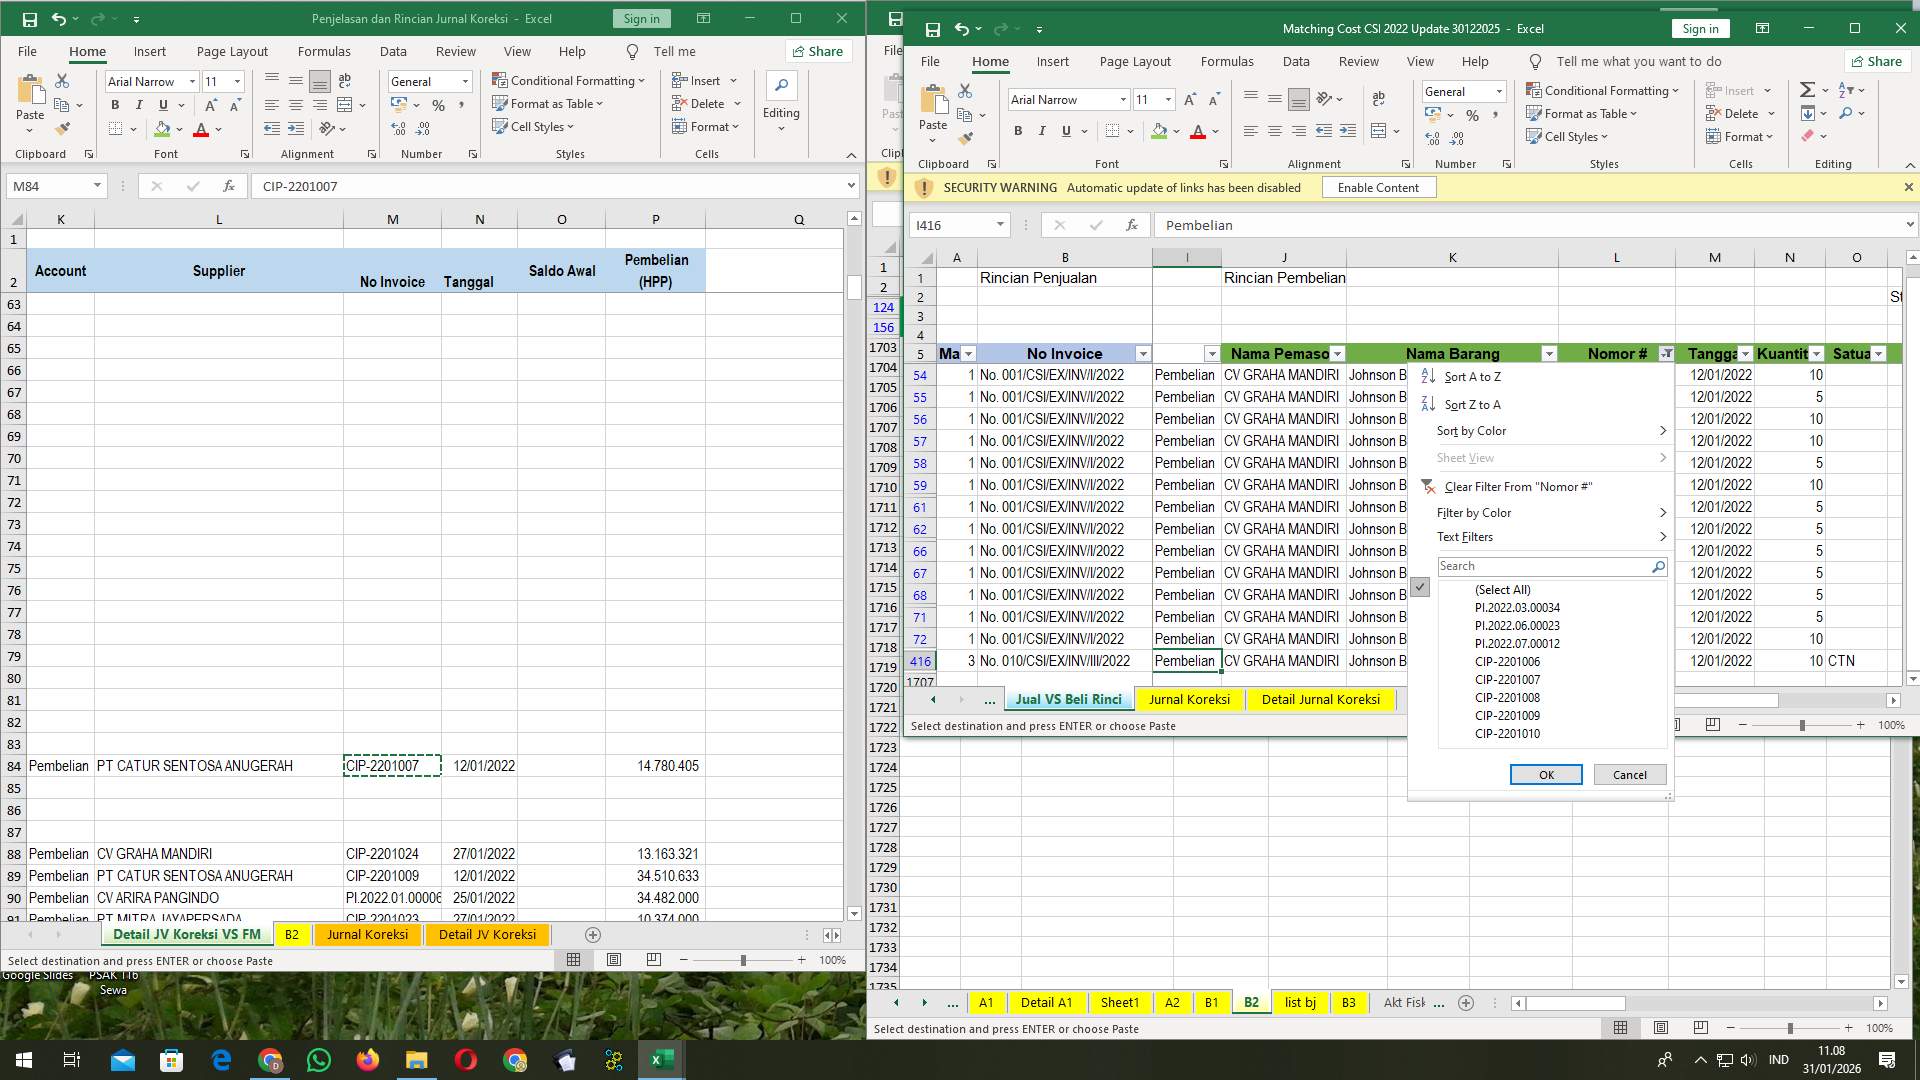Screen dimensions: 1920x1080
Task: Apply Underline formatting
Action: pyautogui.click(x=1066, y=130)
